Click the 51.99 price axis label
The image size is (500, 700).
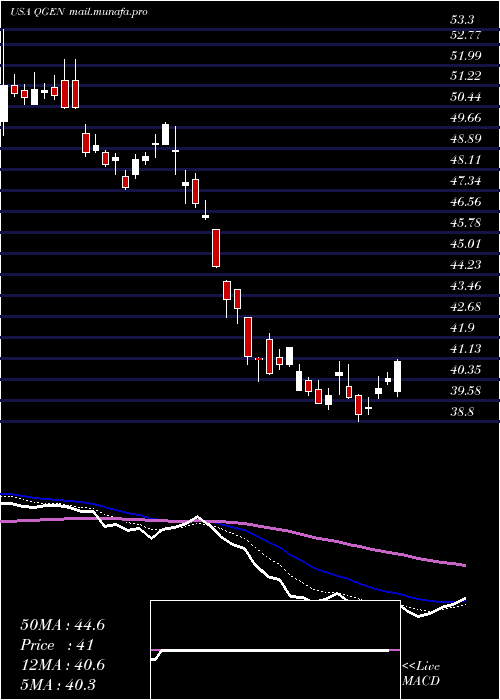coord(466,55)
